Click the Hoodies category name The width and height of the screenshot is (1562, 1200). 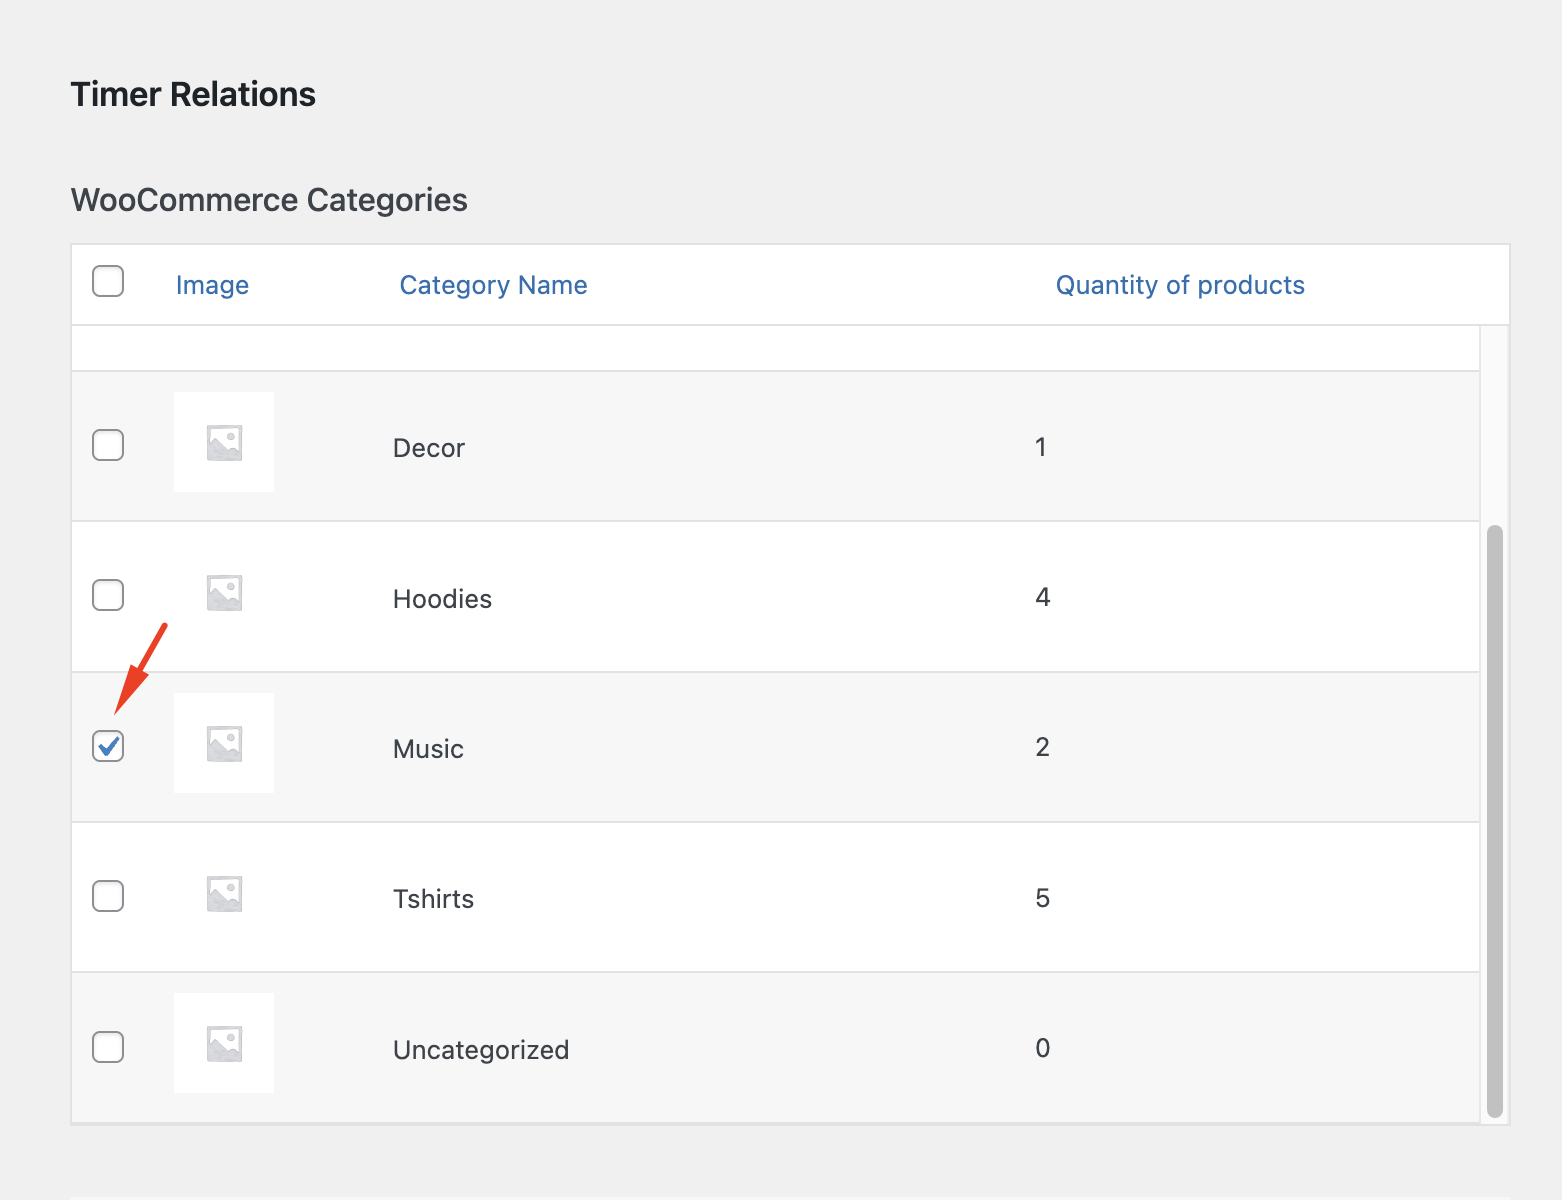pyautogui.click(x=442, y=599)
